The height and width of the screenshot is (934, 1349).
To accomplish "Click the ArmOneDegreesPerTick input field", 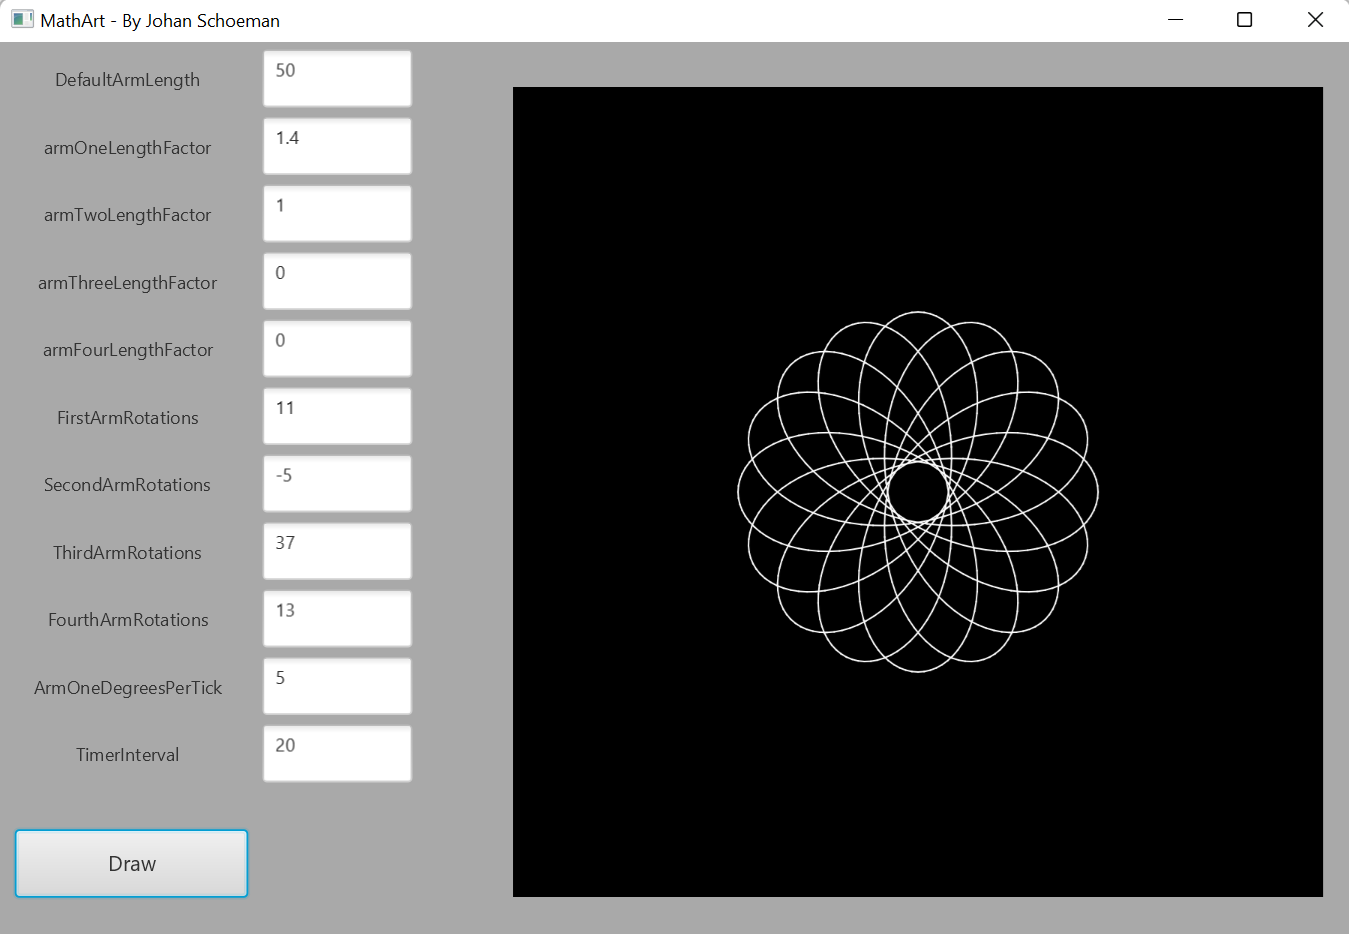I will point(337,686).
